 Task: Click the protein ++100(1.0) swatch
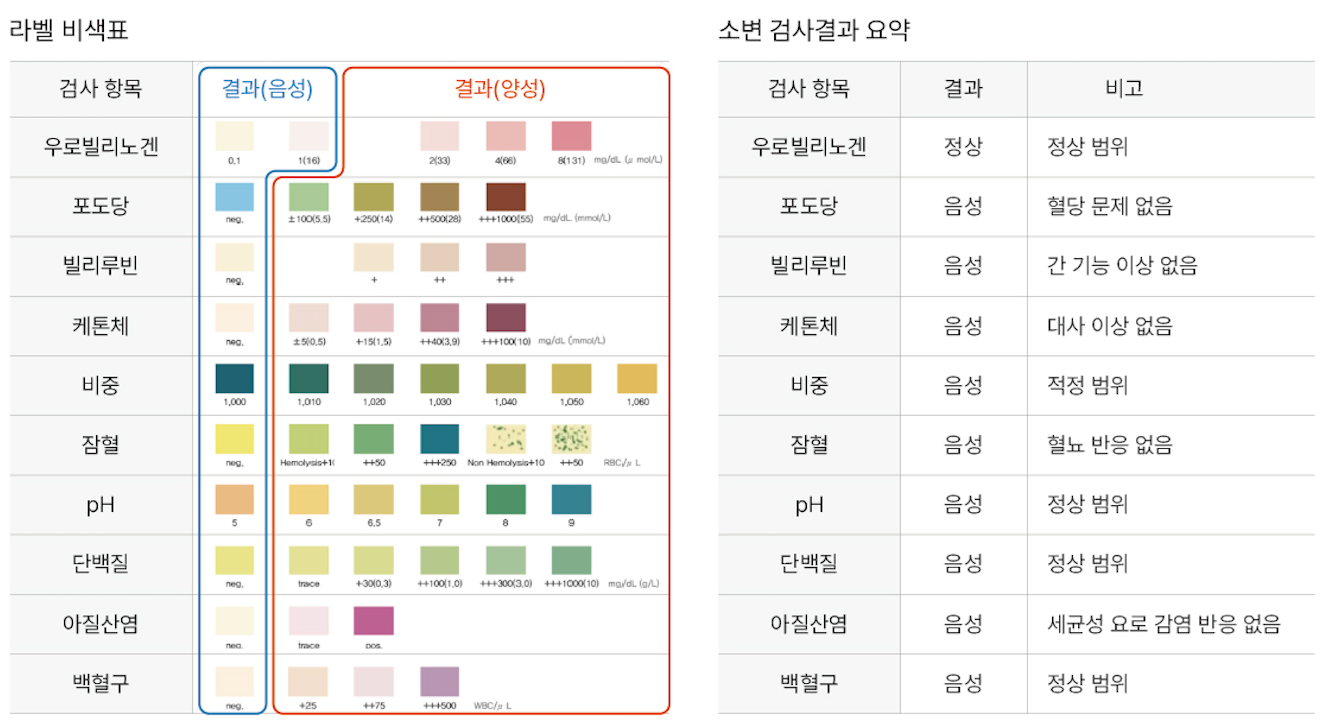pos(439,560)
